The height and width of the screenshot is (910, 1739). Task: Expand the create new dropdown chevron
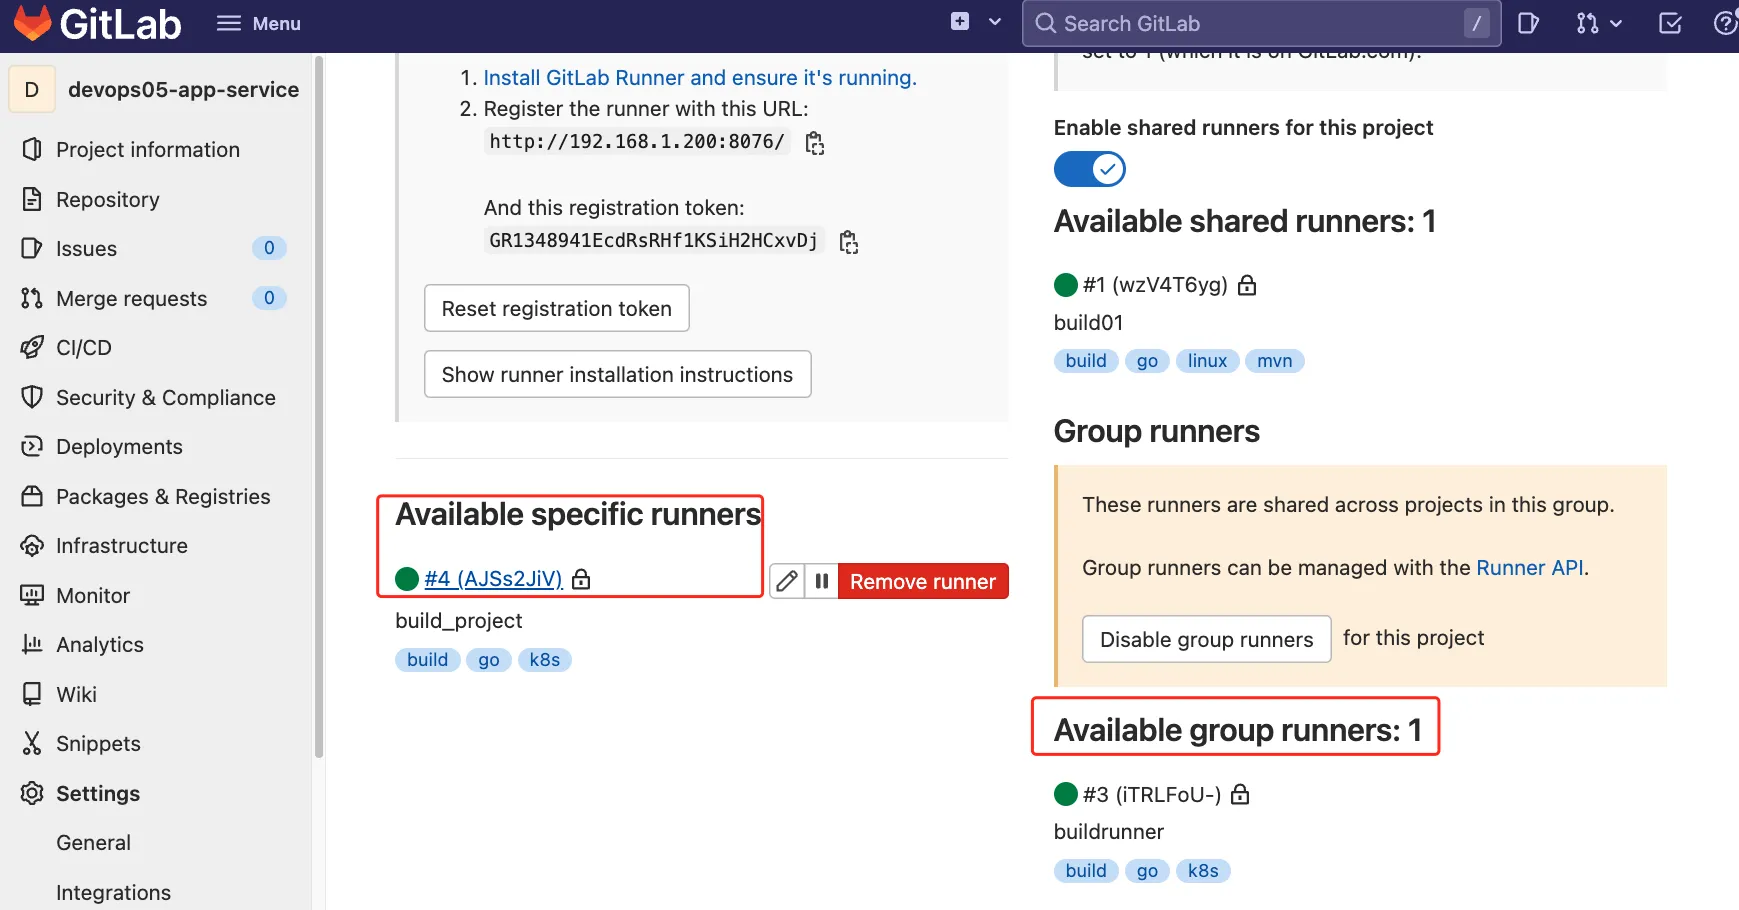tap(995, 22)
